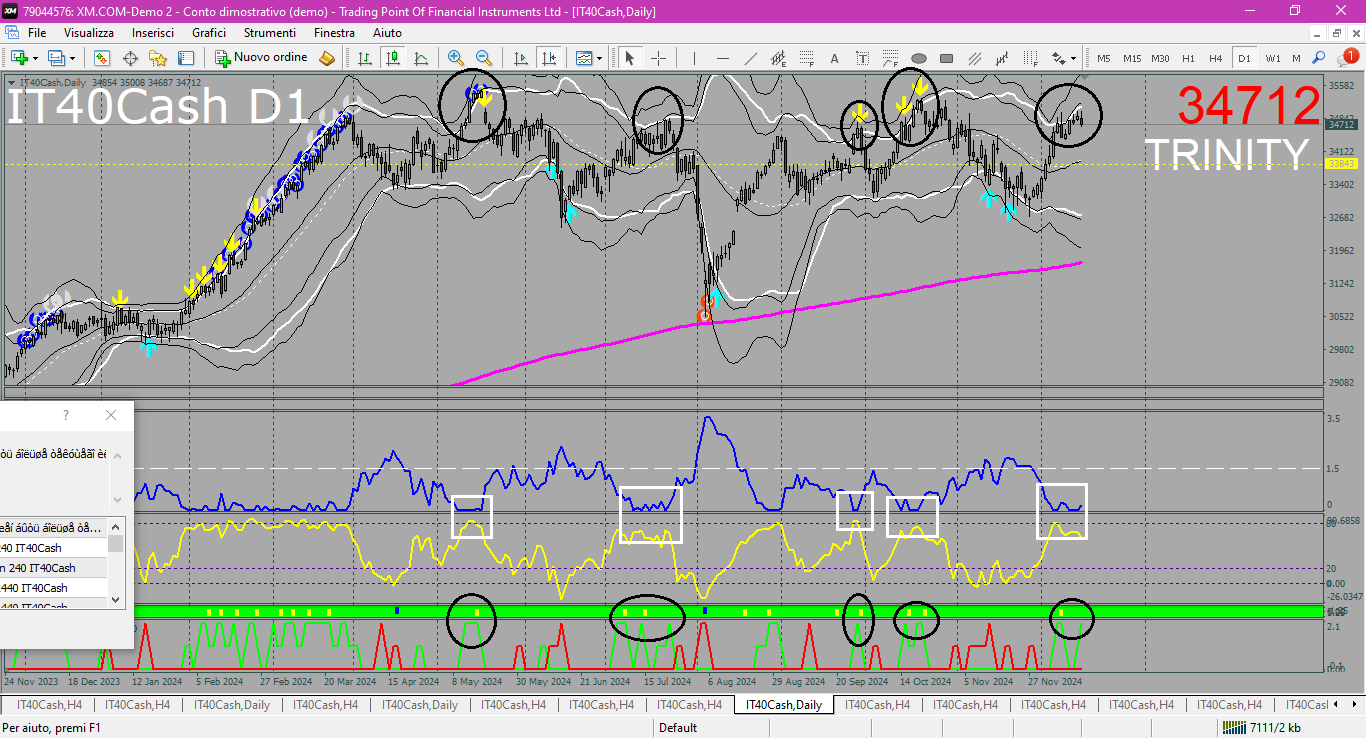1366x738 pixels.
Task: Open the search magnifier icon
Action: pyautogui.click(x=1319, y=58)
